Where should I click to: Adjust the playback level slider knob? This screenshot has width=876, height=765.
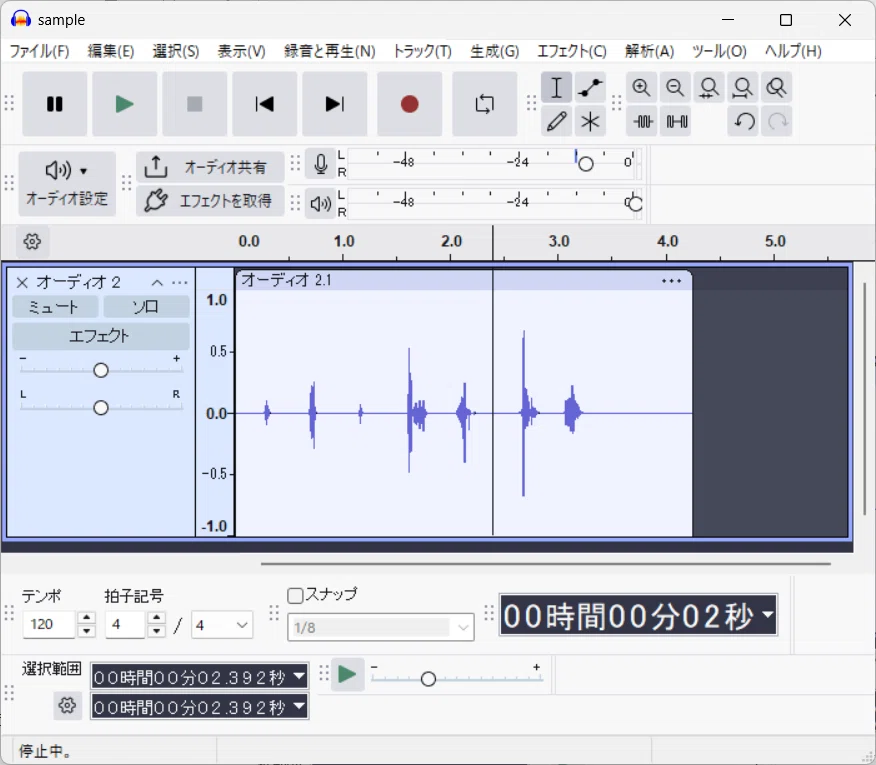coord(635,203)
